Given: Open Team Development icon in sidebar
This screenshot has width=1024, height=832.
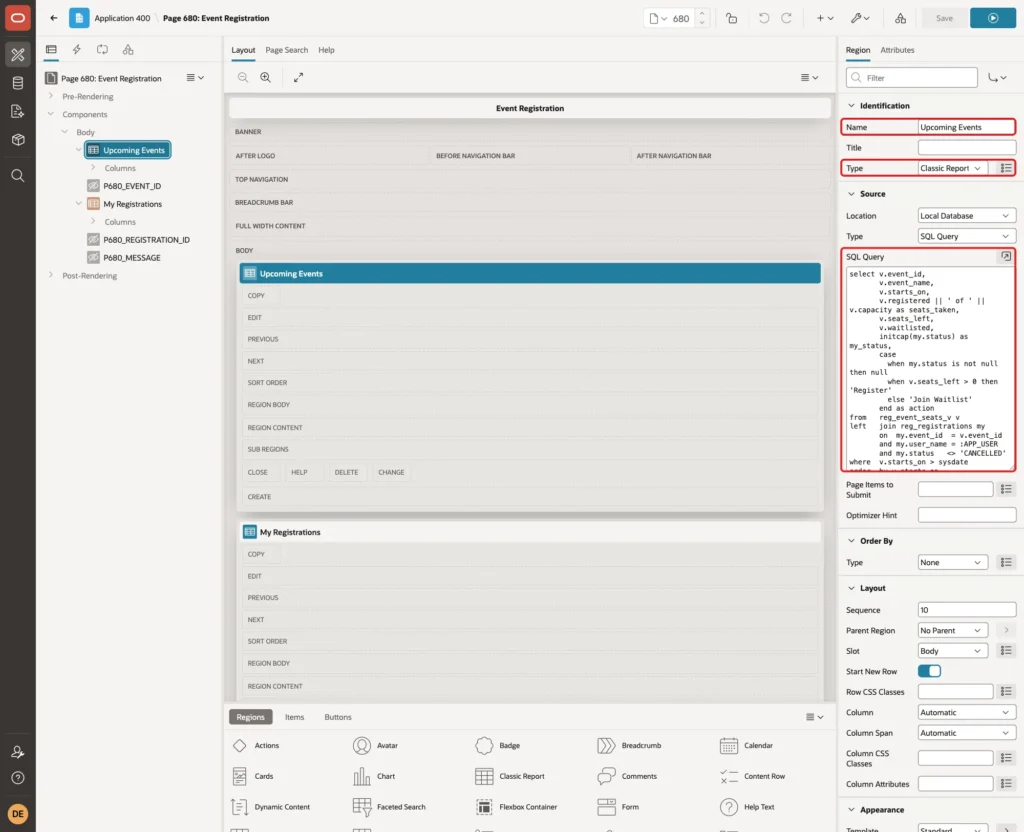Looking at the screenshot, I should point(18,112).
